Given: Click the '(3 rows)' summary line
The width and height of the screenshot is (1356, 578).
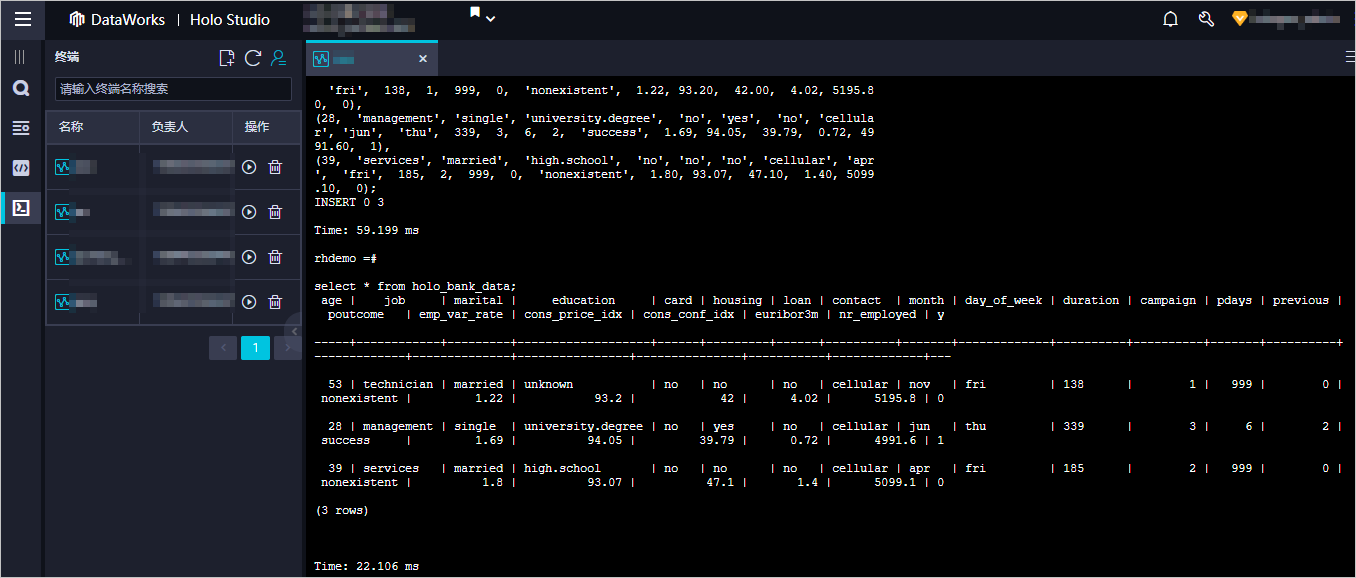Looking at the screenshot, I should 342,510.
